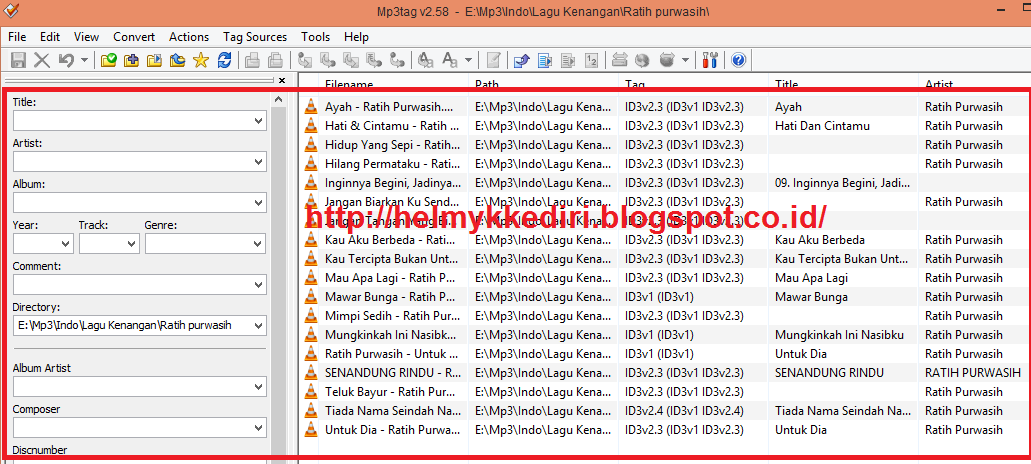Expand the Actions quick dropdown arrow
Screen dimensions: 1031x464
pyautogui.click(x=468, y=60)
